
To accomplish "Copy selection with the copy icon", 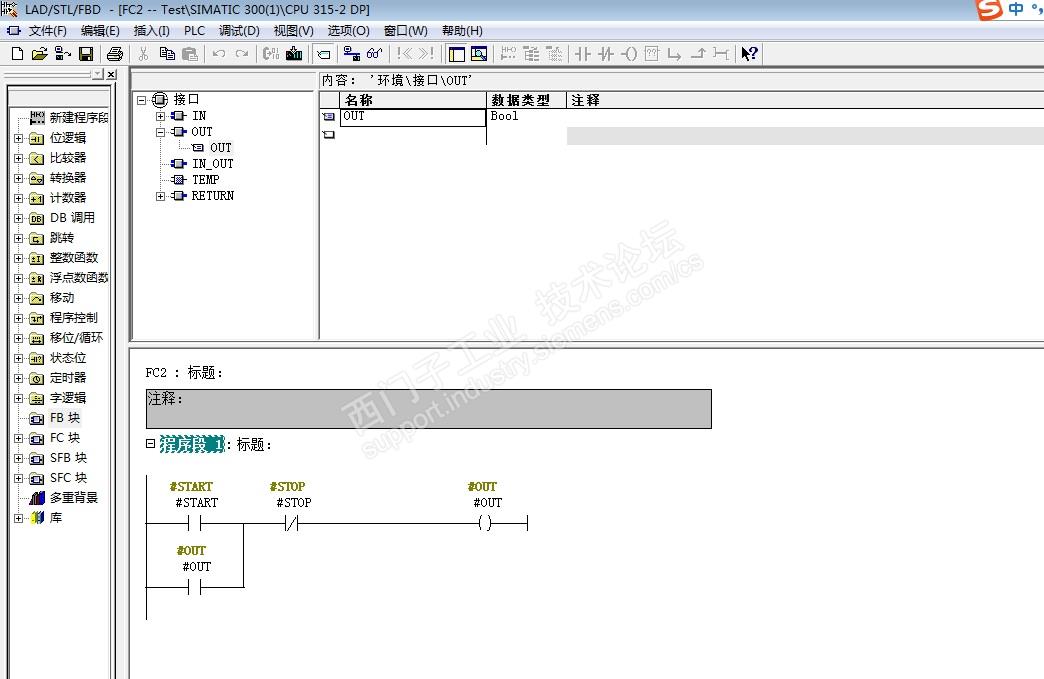I will click(x=167, y=54).
